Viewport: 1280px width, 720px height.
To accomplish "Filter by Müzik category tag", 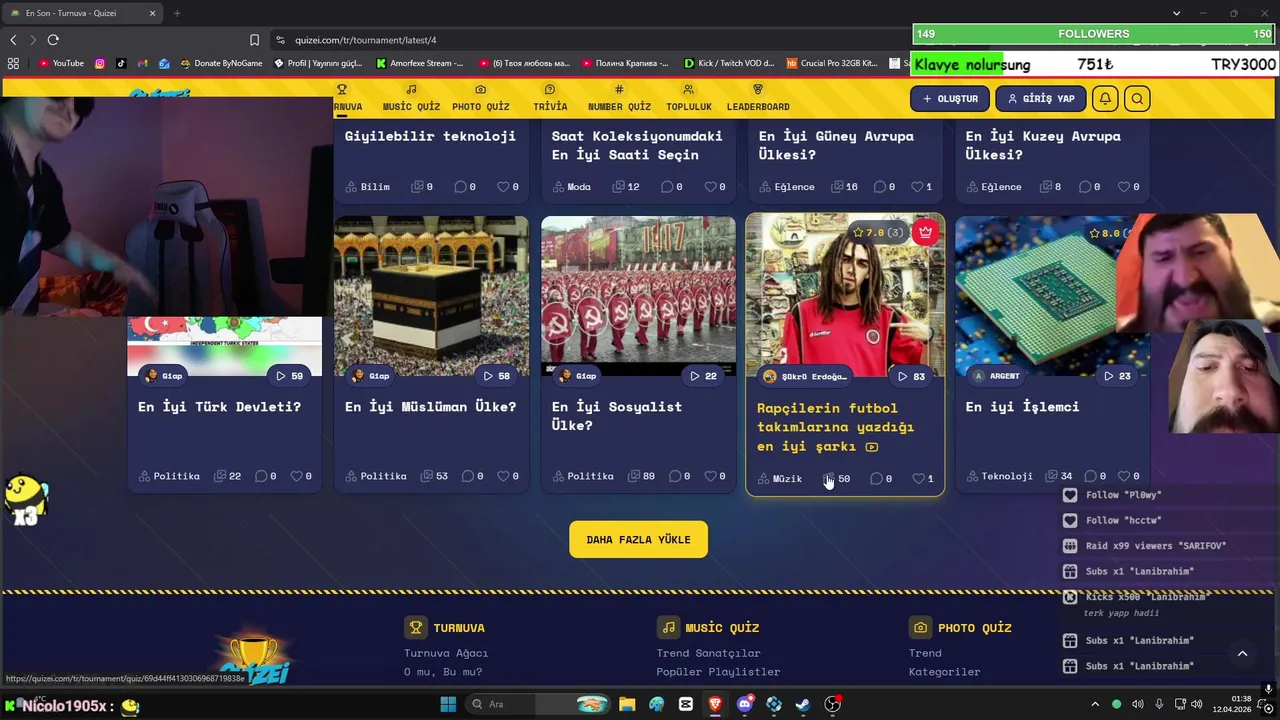I will 780,479.
